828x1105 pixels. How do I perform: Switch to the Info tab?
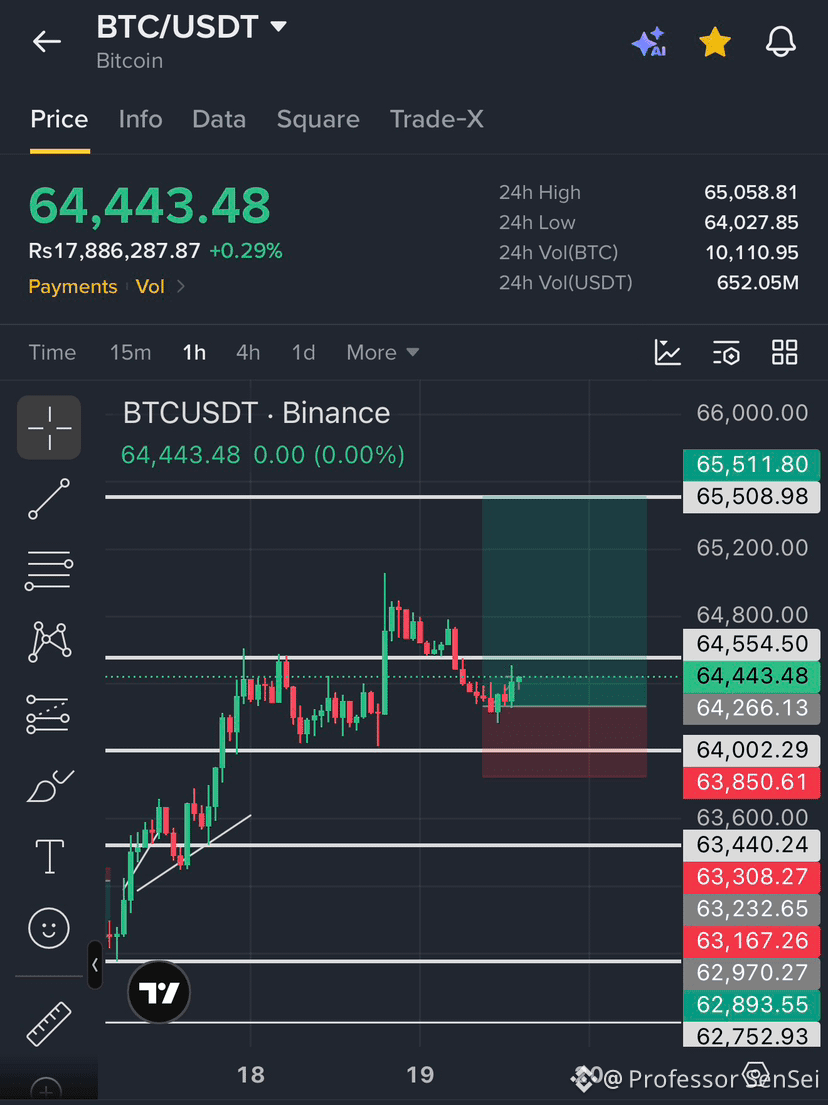point(140,119)
